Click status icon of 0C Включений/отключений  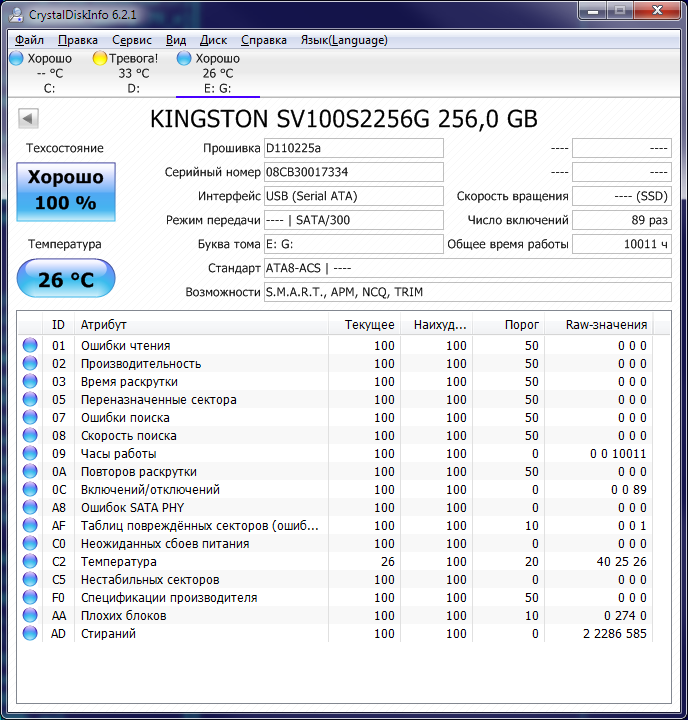pos(30,489)
